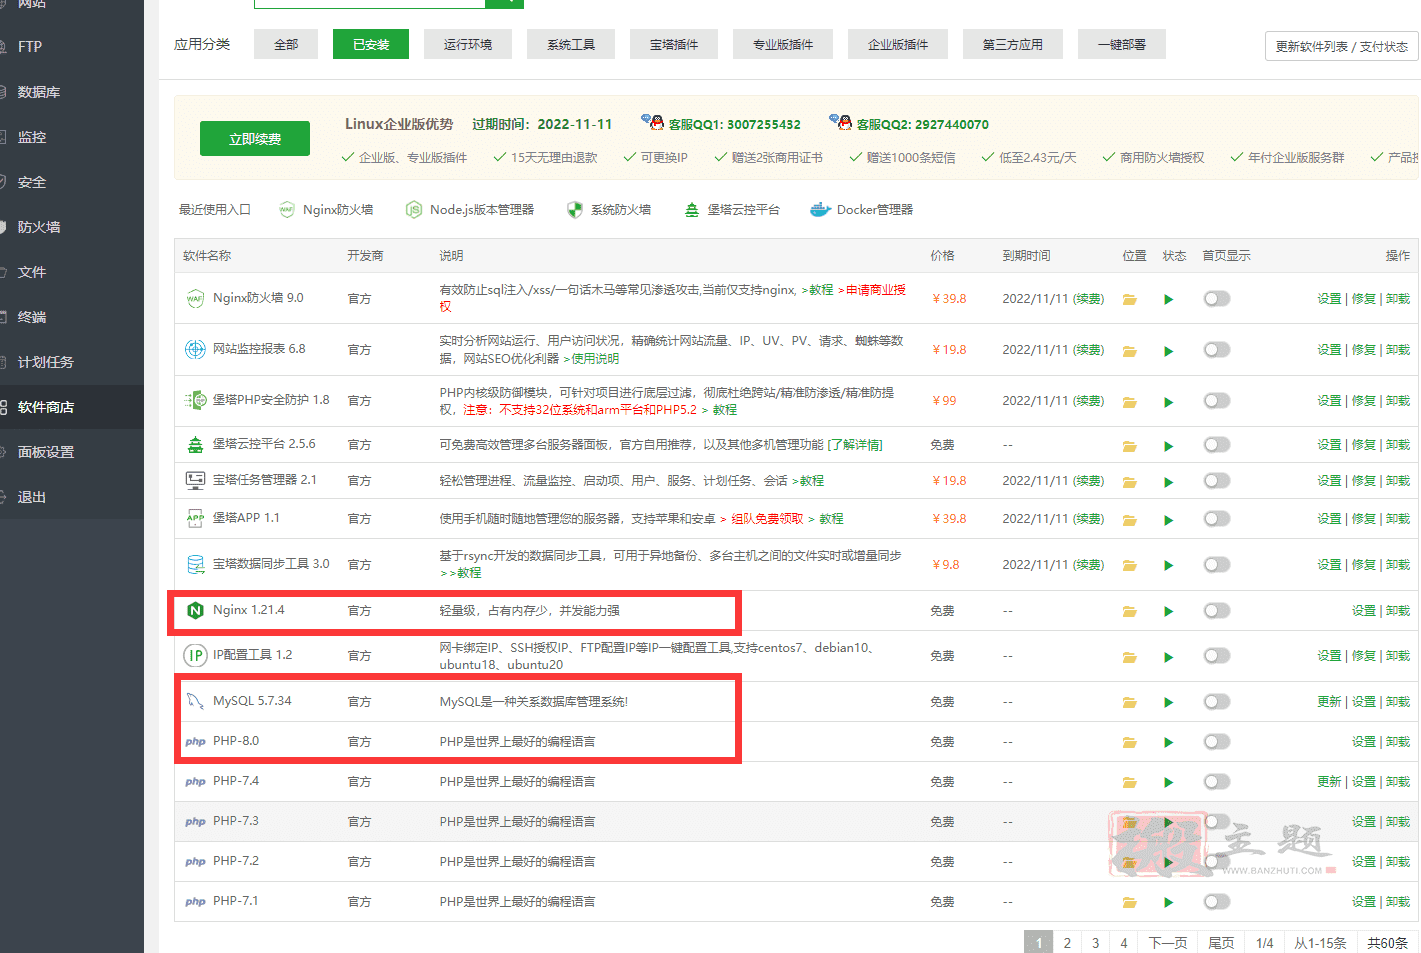Open Node.js版本管理器 recent shortcut
1421x953 pixels.
(x=470, y=210)
